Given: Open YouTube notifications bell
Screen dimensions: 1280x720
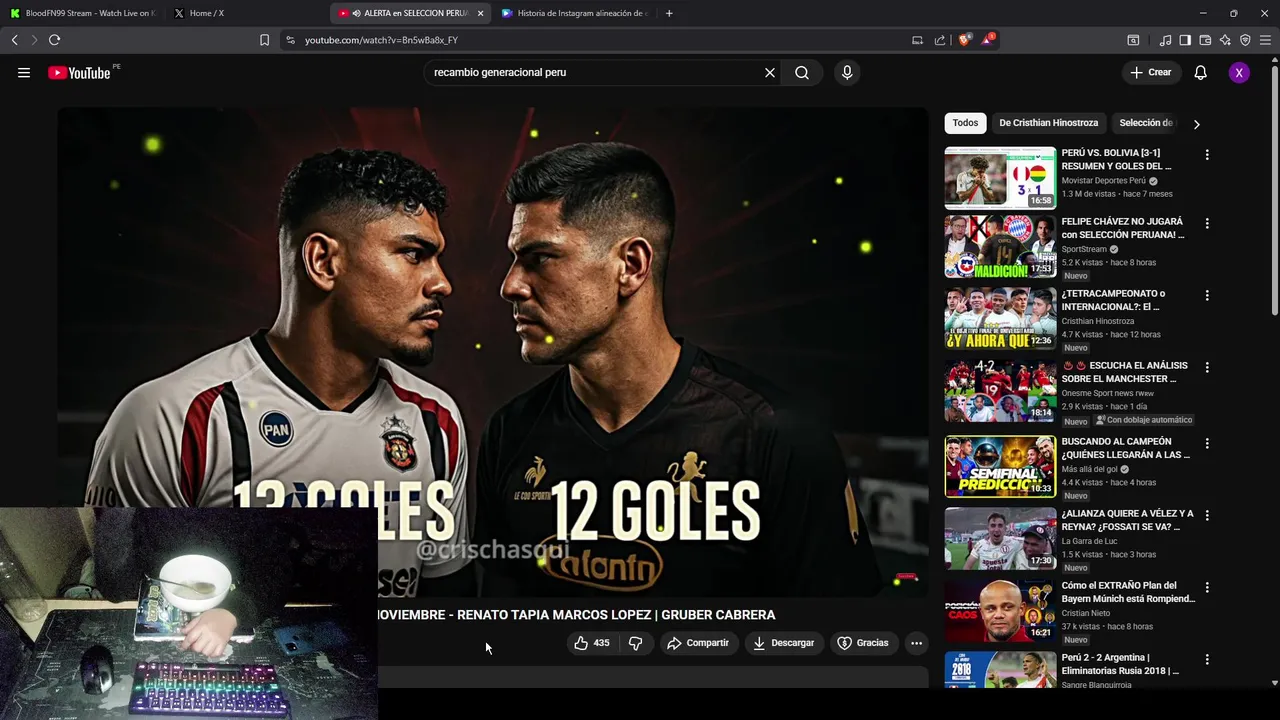Looking at the screenshot, I should click(1200, 72).
